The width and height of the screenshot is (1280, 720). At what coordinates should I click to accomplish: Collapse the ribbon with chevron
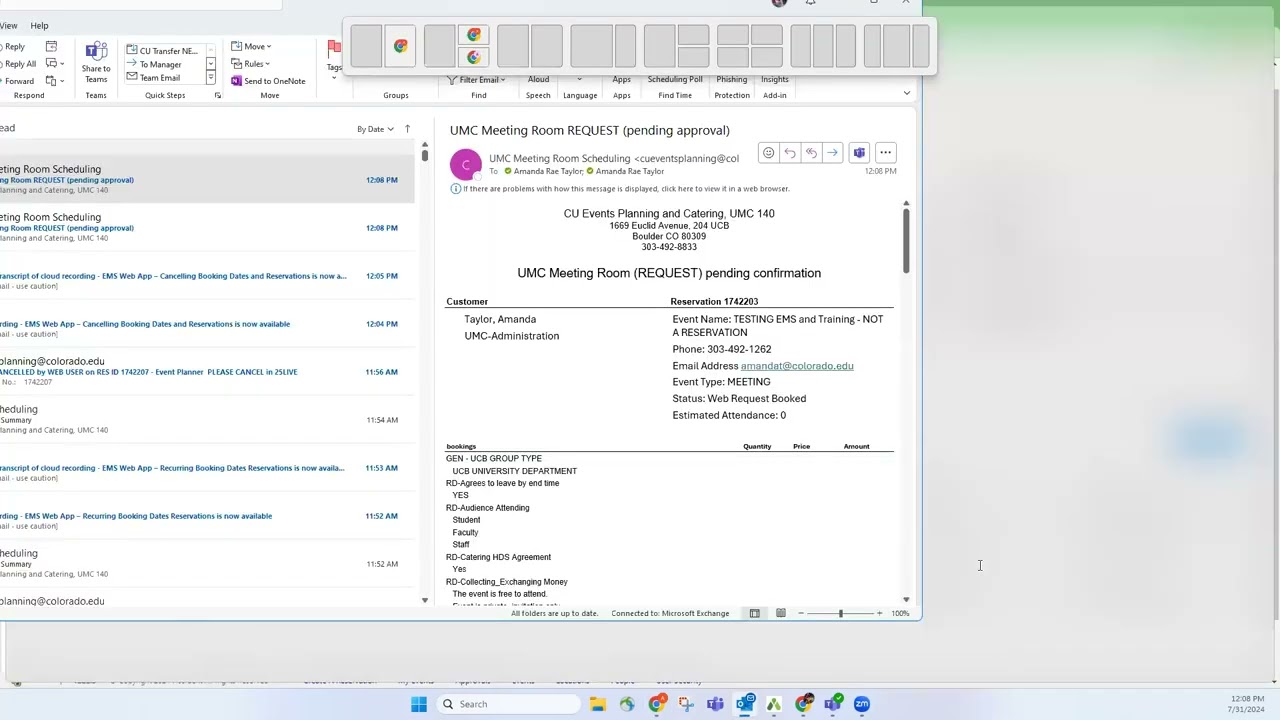point(906,94)
